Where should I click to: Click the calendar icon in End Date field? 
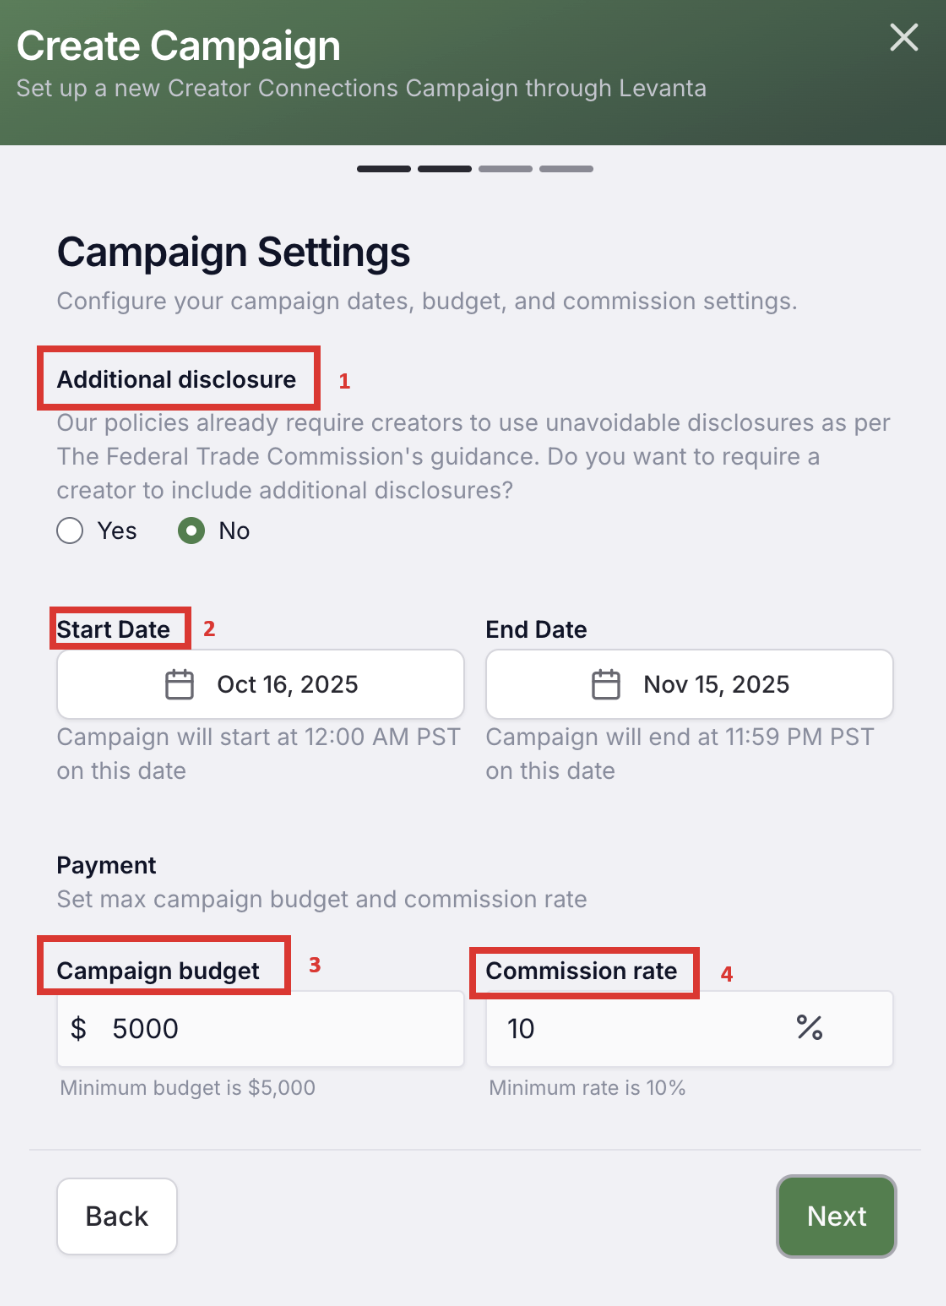click(x=606, y=685)
